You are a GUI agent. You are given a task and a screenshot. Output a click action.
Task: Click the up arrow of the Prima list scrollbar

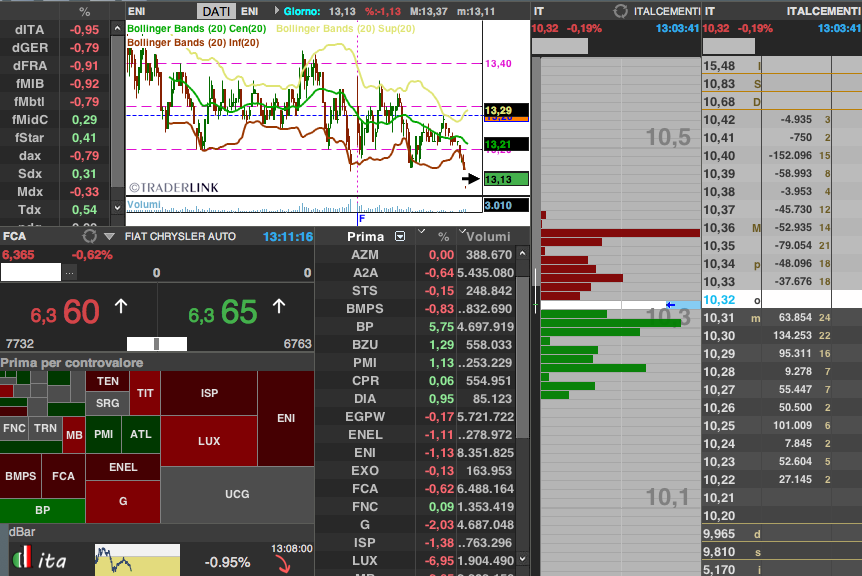(x=523, y=253)
